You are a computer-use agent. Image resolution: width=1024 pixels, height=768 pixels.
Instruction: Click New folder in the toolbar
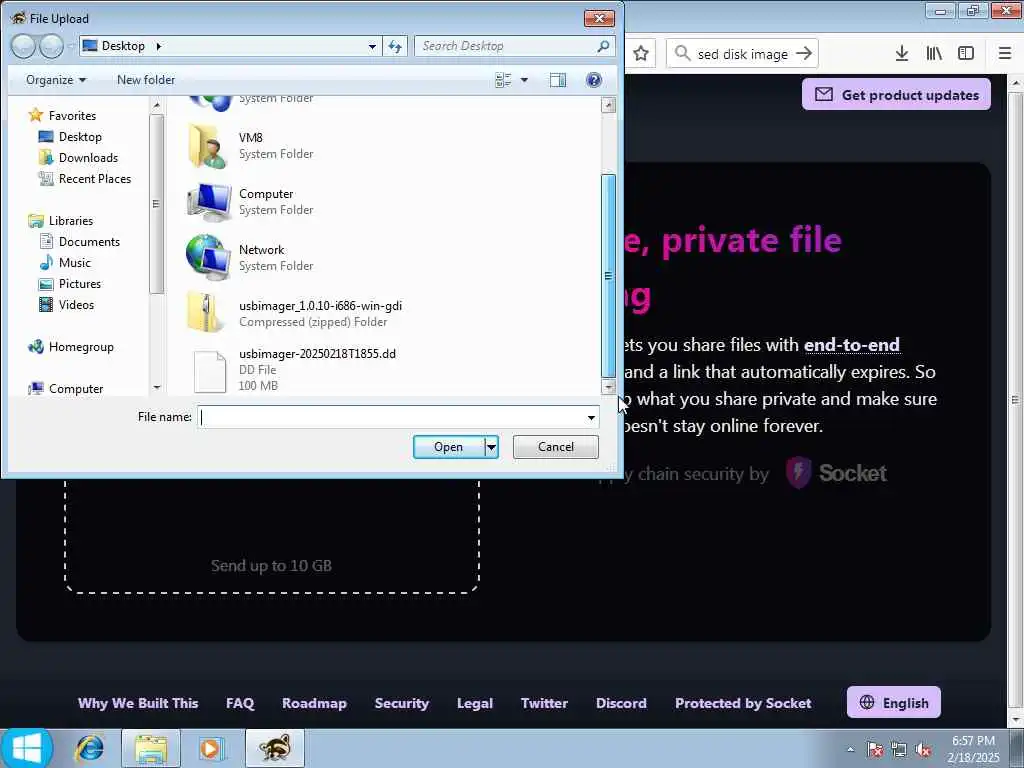click(146, 80)
